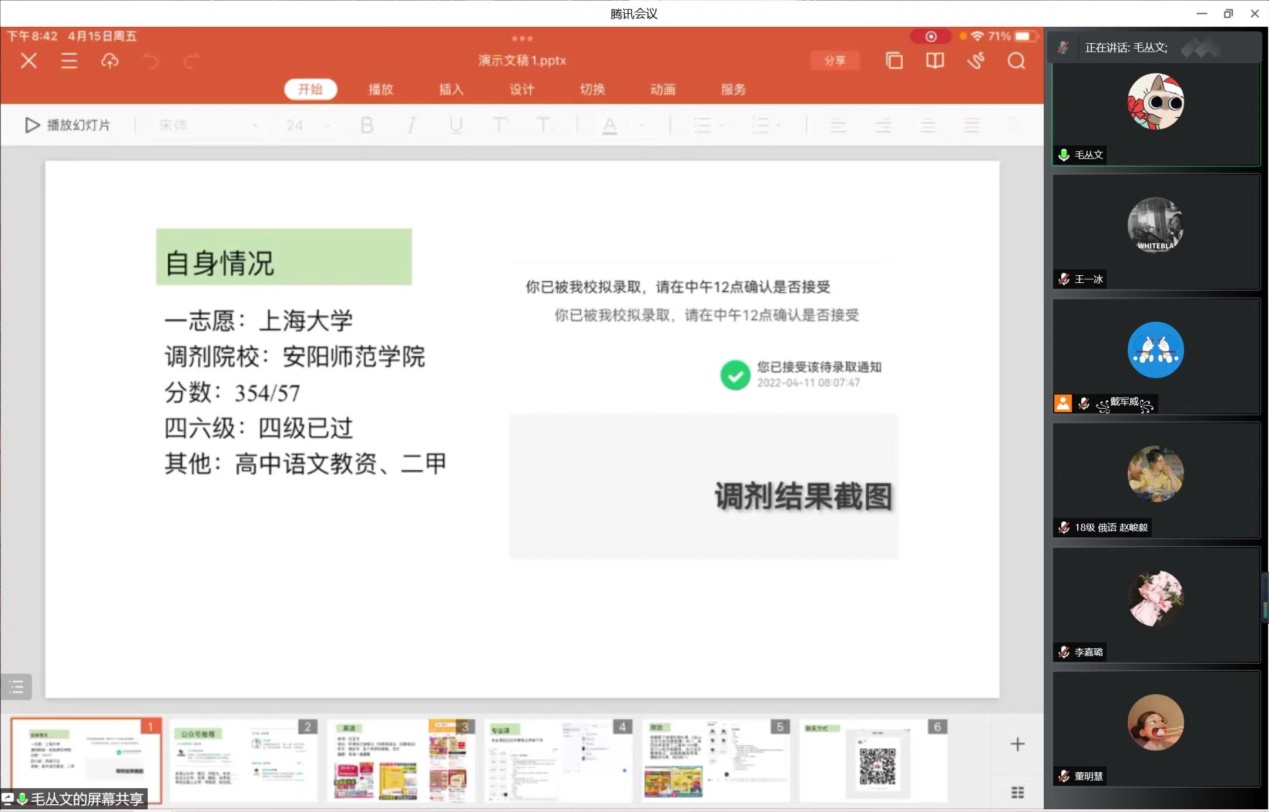The image size is (1269, 812).
Task: Expand the font color dropdown arrow
Action: tap(641, 126)
